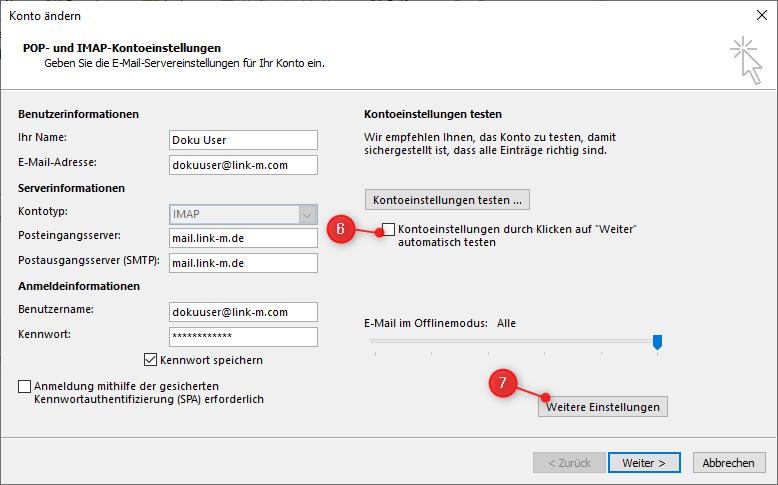Focus the Ihr Name text field
Screen dimensions: 778x485
243,140
